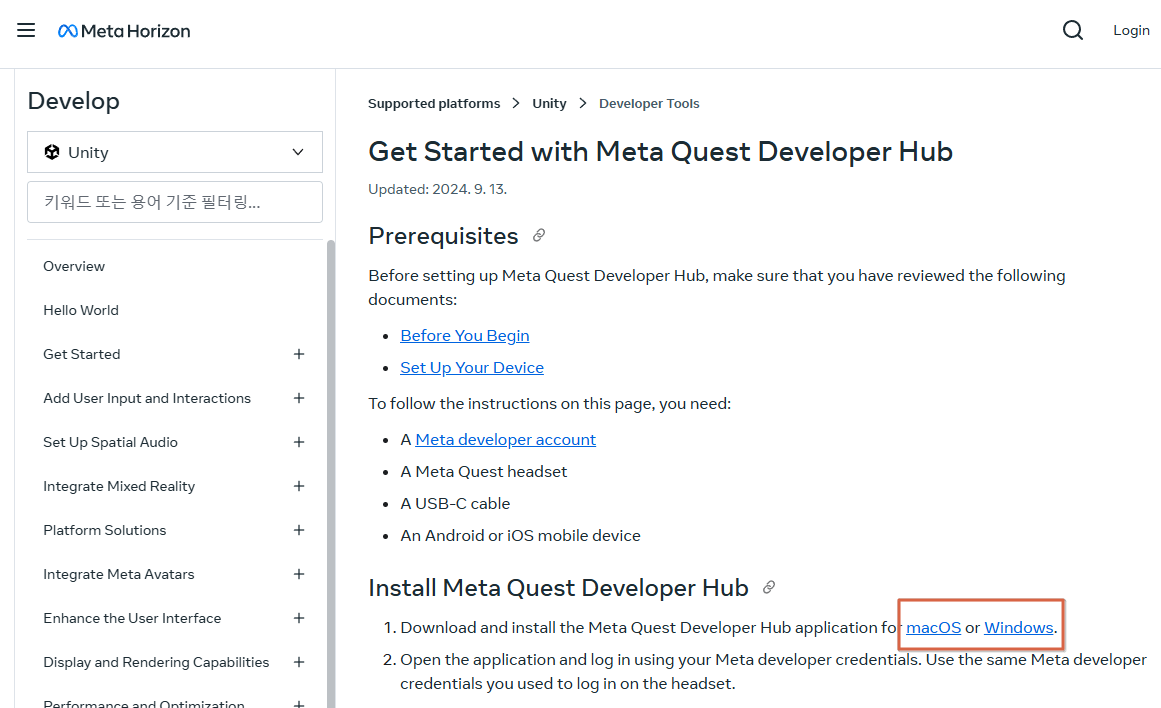Select Overview in the sidebar
Image resolution: width=1161 pixels, height=708 pixels.
pos(73,266)
